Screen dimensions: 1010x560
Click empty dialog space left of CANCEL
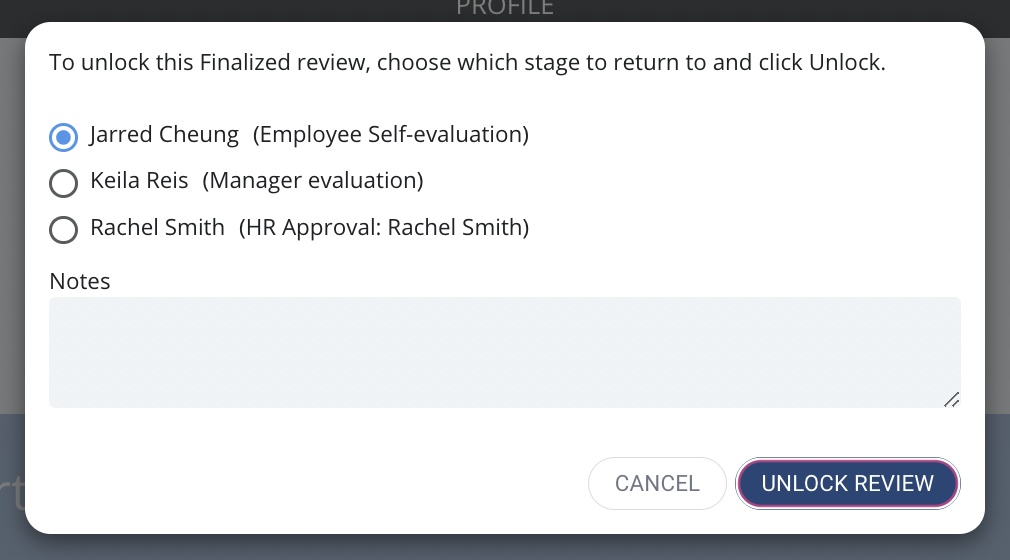(309, 483)
